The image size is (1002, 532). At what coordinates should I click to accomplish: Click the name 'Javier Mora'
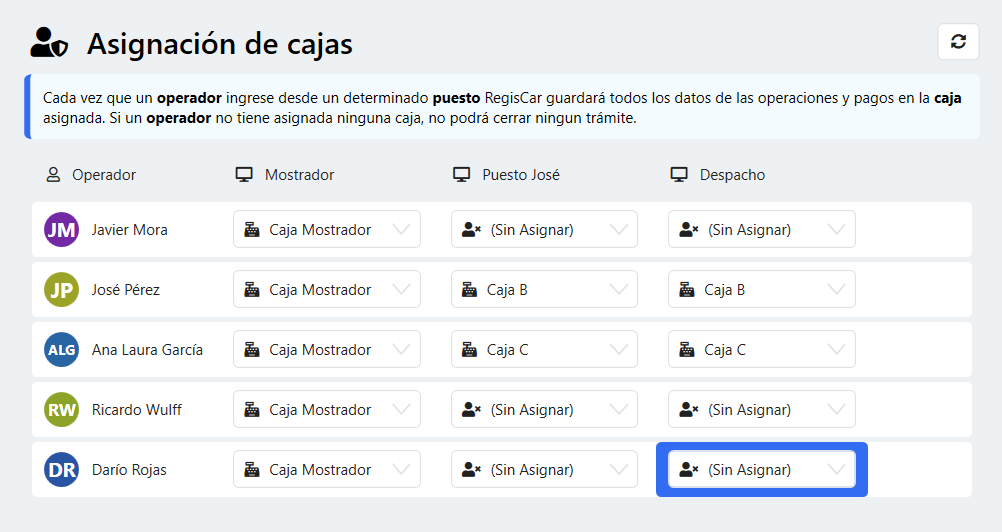pos(130,230)
